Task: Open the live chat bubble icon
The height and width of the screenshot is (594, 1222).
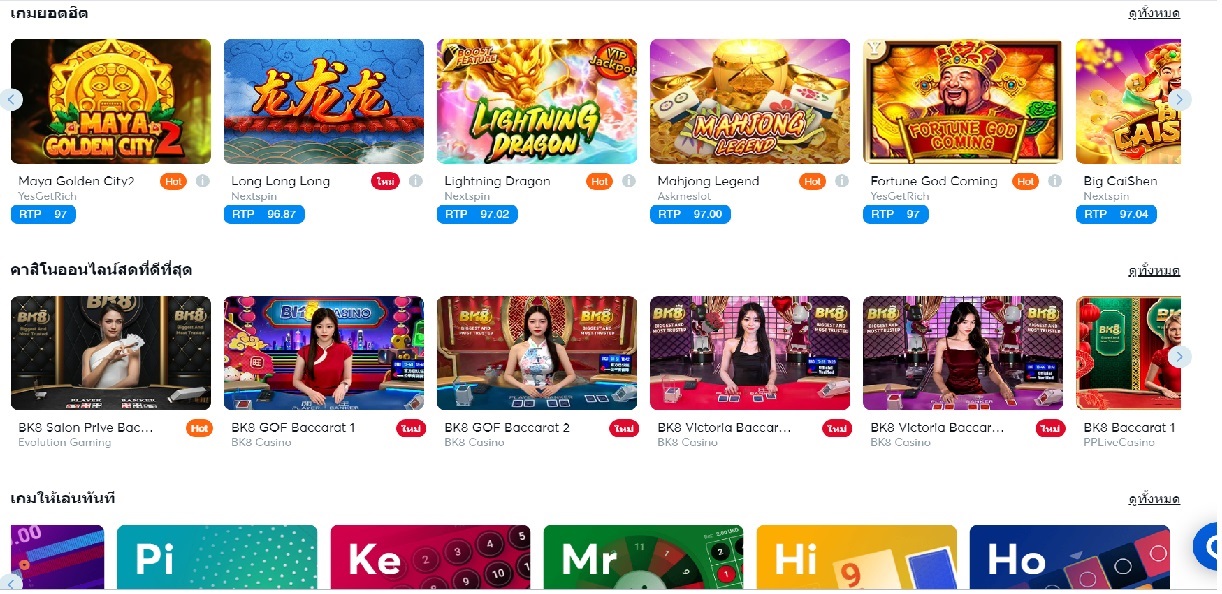Action: 1207,546
